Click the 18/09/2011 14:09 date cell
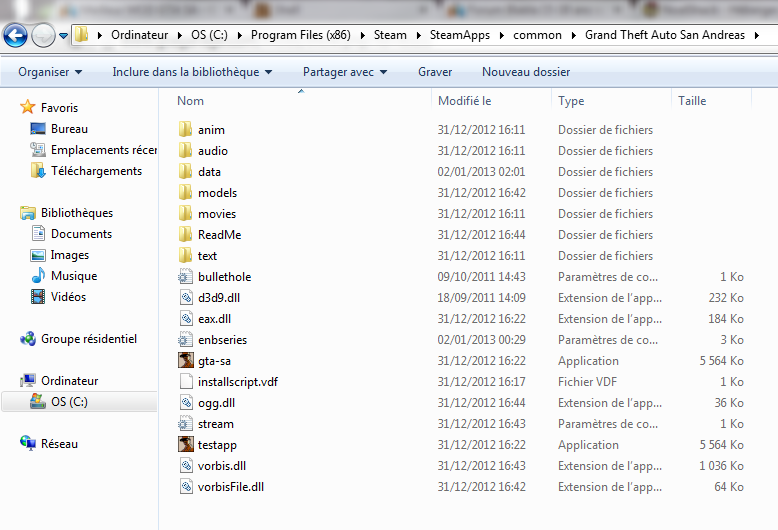This screenshot has height=530, width=778. 481,298
